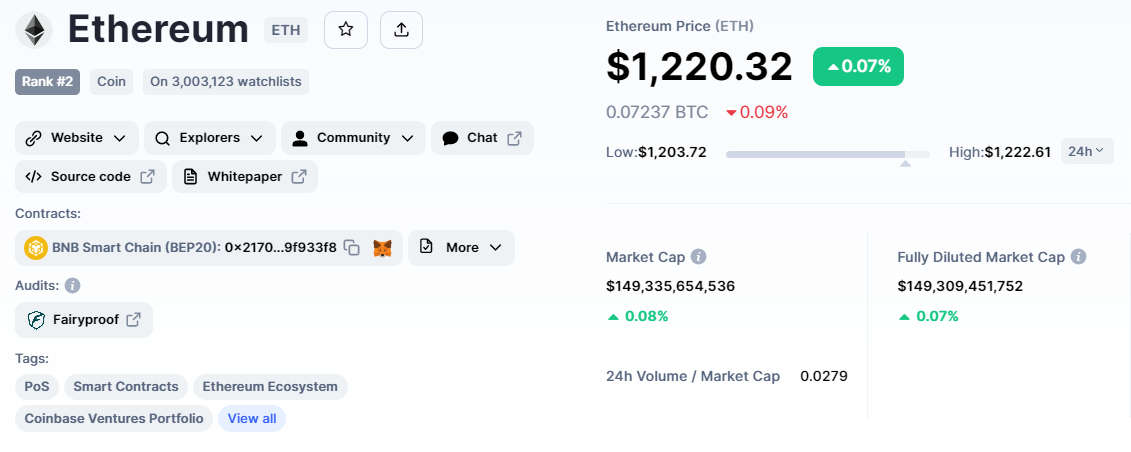Click Market Cap value $149,335,654,536
1131x452 pixels.
coord(671,286)
